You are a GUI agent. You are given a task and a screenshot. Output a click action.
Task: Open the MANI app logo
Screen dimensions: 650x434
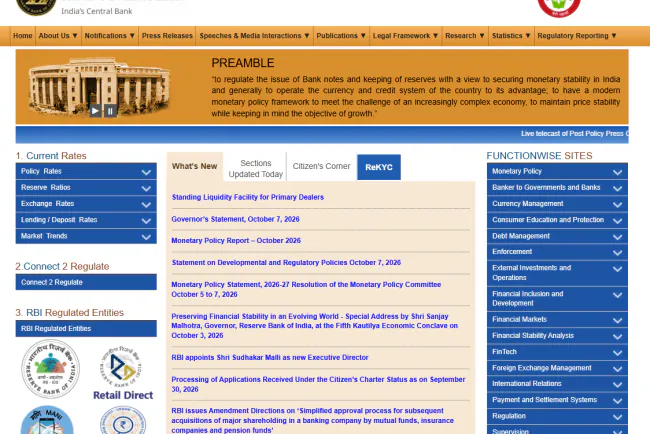click(47, 420)
